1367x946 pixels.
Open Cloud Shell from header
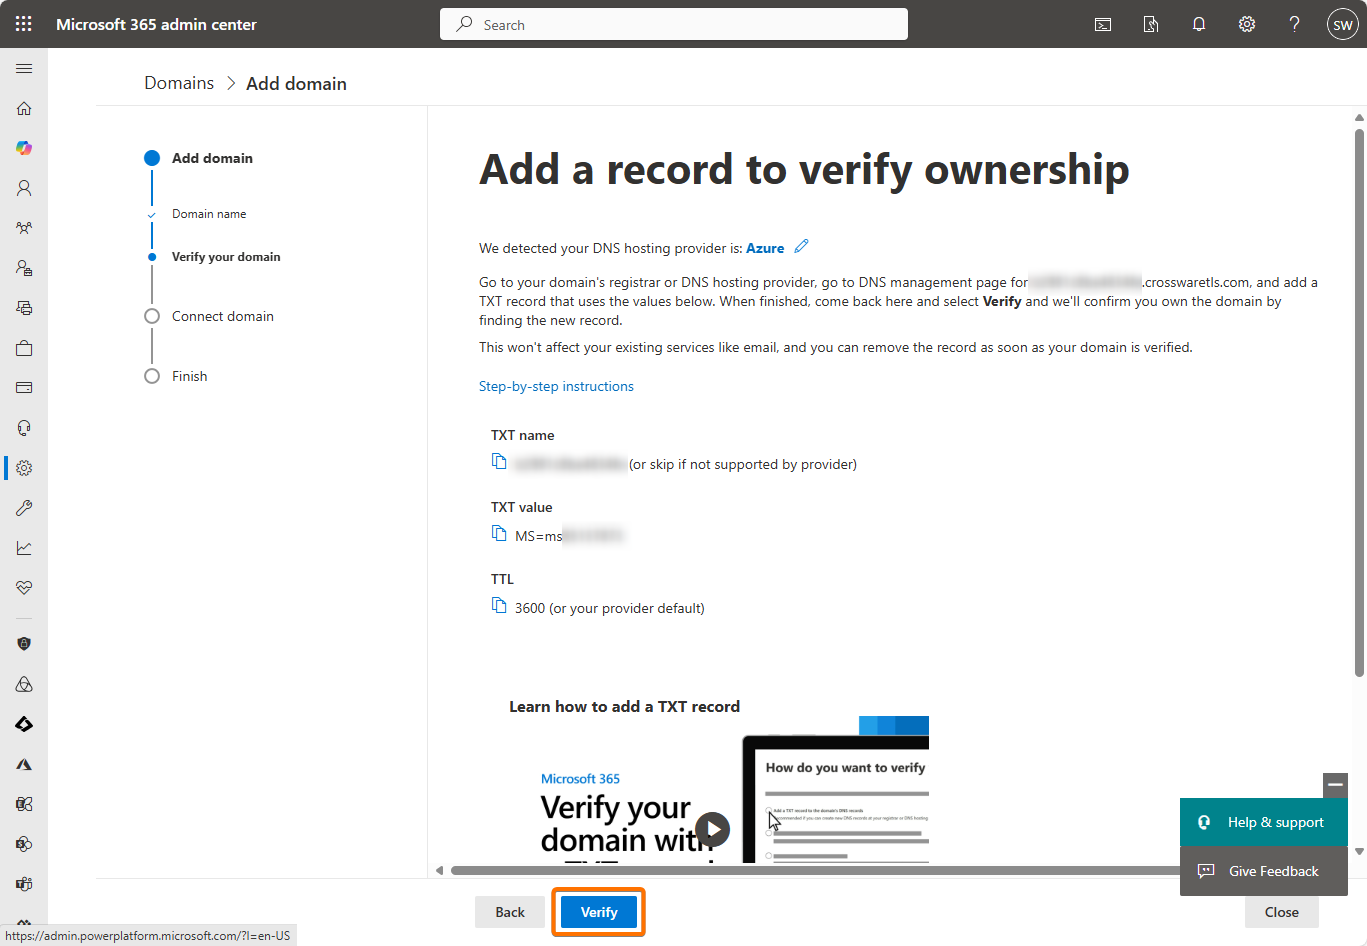click(x=1103, y=24)
